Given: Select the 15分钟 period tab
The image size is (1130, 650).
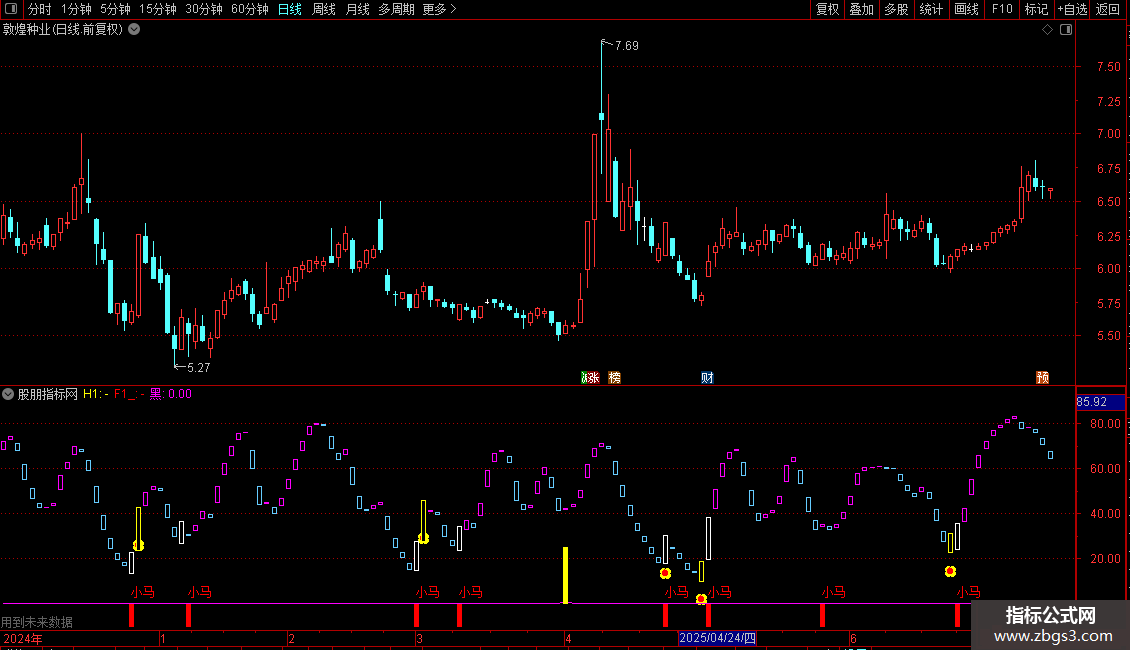Looking at the screenshot, I should click(x=158, y=9).
